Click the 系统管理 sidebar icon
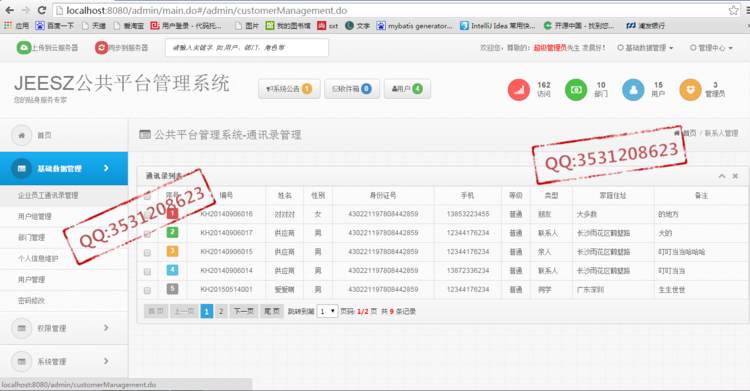 tap(22, 361)
